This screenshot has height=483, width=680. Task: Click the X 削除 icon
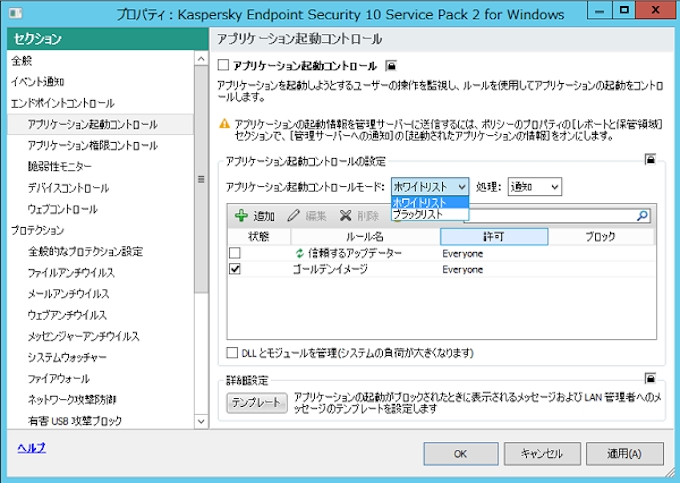345,215
